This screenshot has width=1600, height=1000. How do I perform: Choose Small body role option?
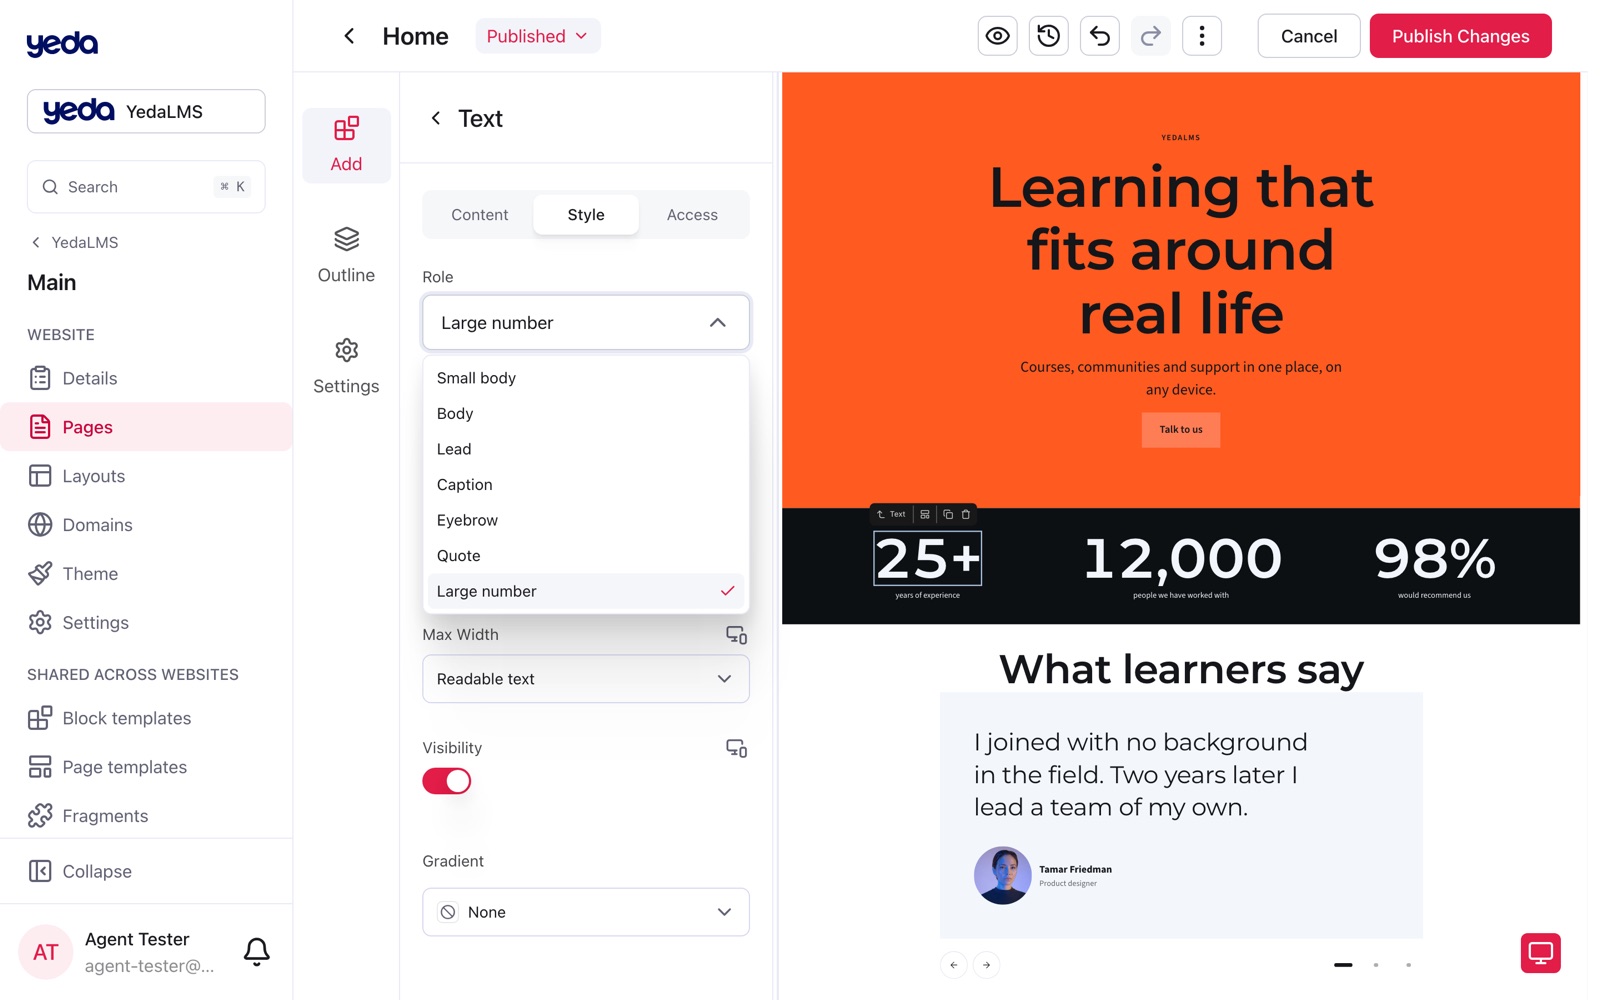[586, 378]
